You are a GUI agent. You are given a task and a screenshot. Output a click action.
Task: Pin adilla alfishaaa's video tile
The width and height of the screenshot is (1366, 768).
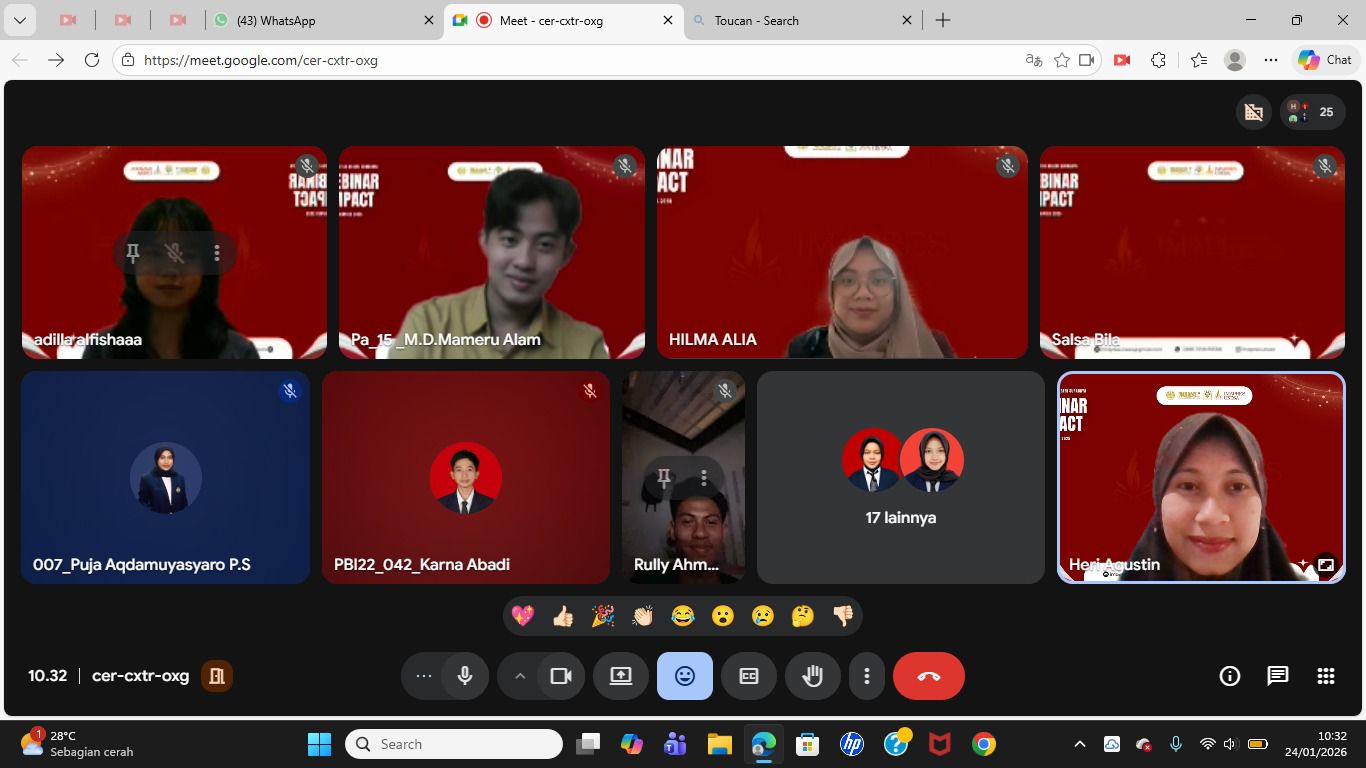[x=133, y=253]
